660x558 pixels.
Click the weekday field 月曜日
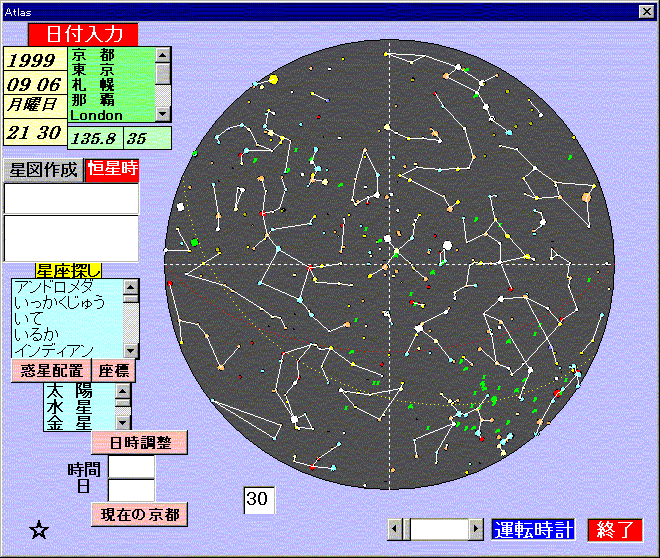35,106
